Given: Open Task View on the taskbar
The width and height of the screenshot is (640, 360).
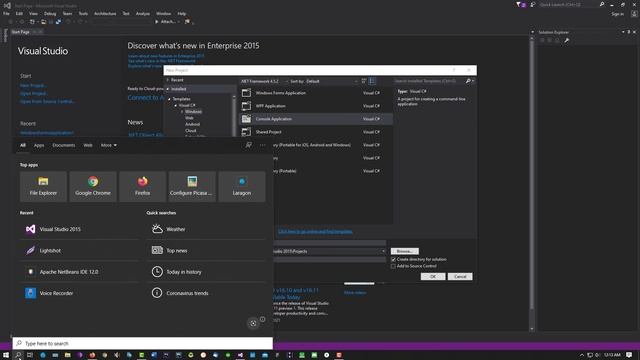Looking at the screenshot, I should tap(30, 355).
